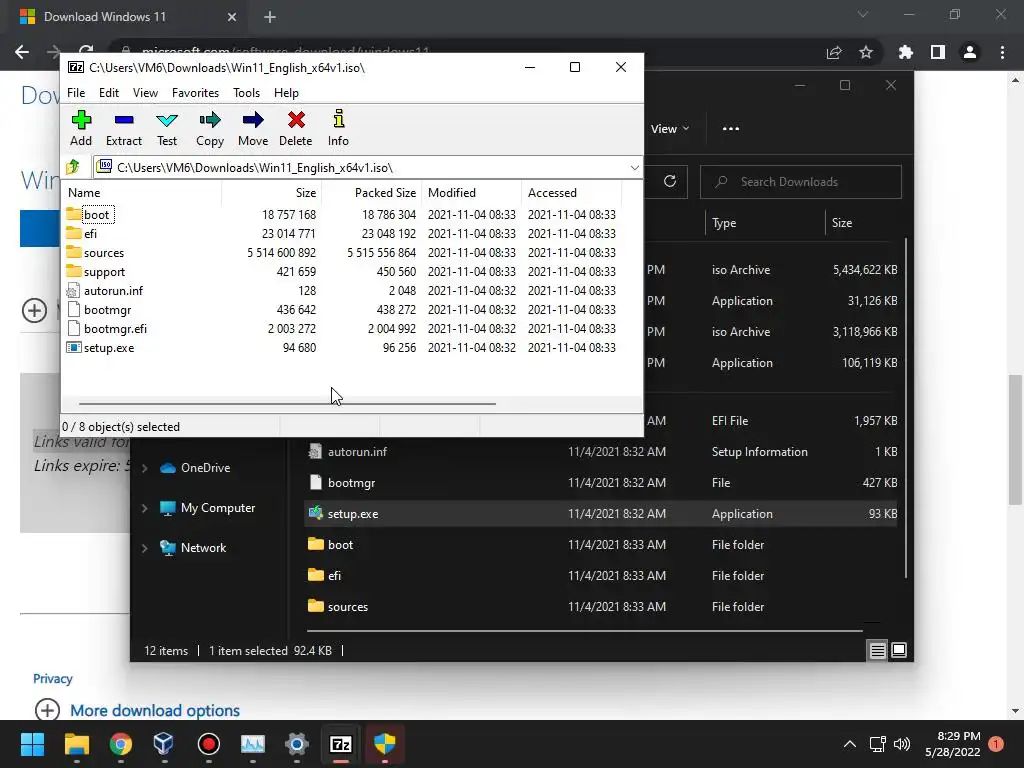Expand the 7-Zip address path dropdown
1024x768 pixels.
click(x=634, y=168)
